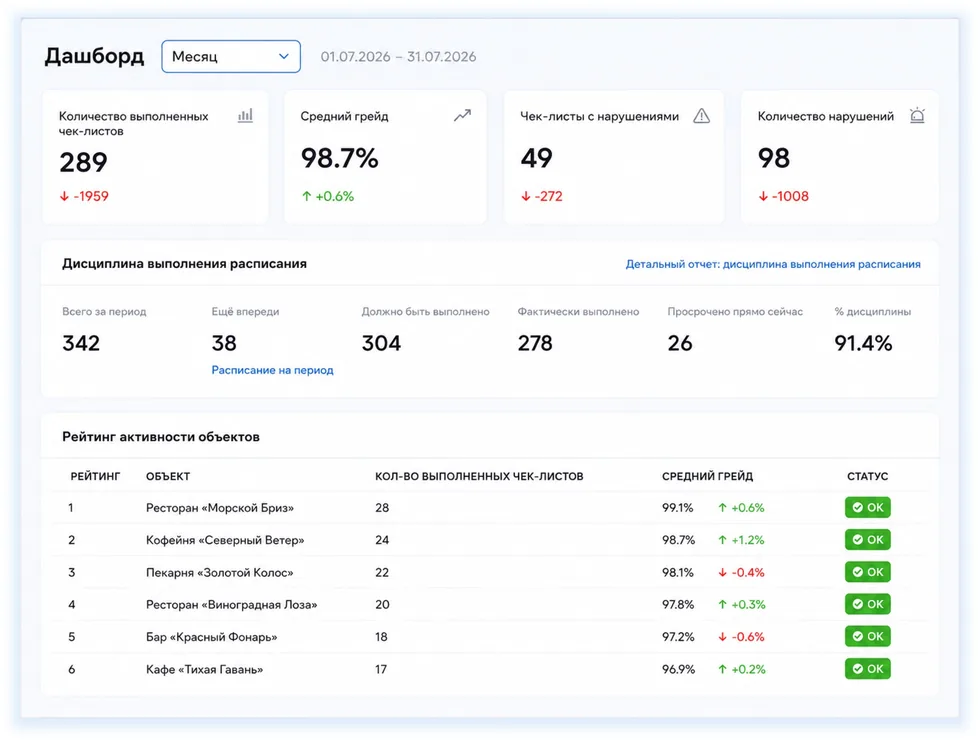980x741 pixels.
Task: Select the Ресторан «Морской Бриз» row name
Action: tap(220, 508)
